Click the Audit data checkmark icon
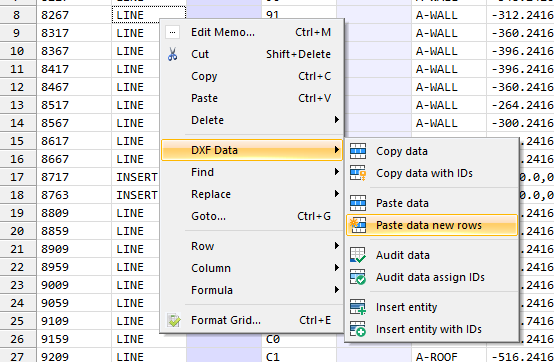This screenshot has width=554, height=362. tap(358, 255)
